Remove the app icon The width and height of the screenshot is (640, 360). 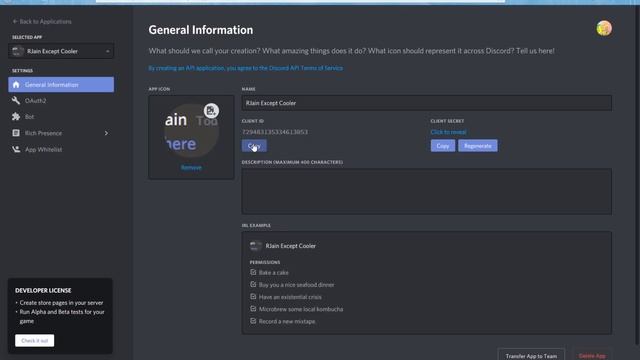[x=191, y=167]
